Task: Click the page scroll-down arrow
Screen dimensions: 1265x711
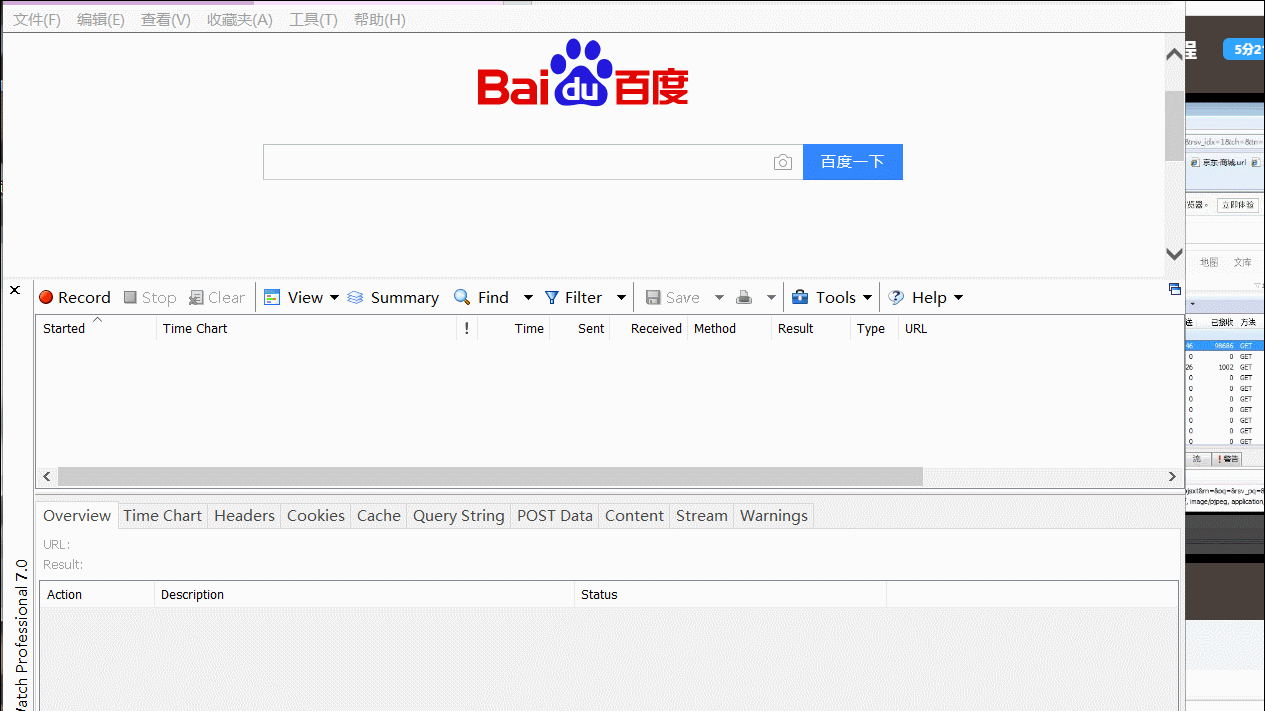Action: click(x=1174, y=254)
